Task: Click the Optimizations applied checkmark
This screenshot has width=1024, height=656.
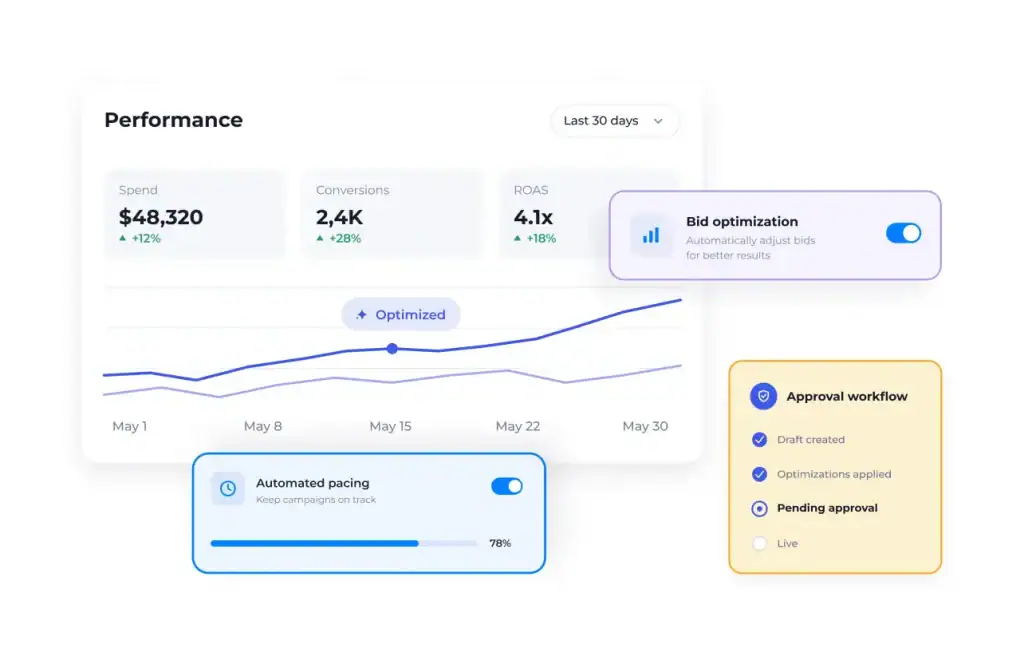Action: 759,474
